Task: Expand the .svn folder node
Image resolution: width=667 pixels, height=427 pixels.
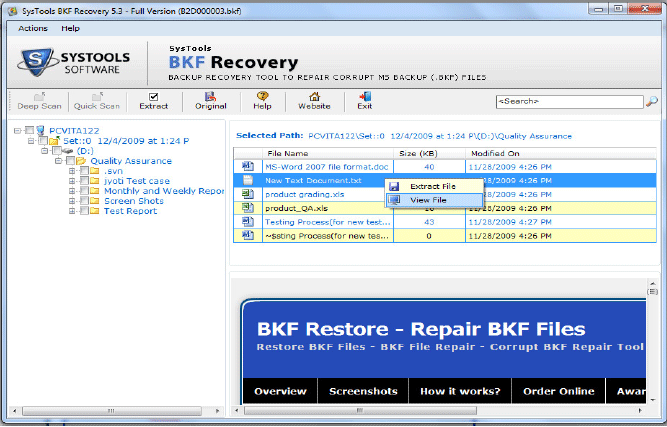Action: 72,171
